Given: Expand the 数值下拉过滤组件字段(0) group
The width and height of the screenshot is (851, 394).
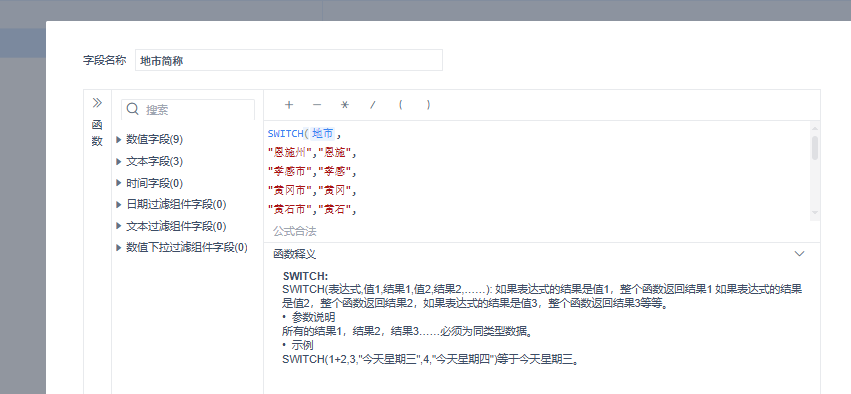Looking at the screenshot, I should tap(119, 247).
